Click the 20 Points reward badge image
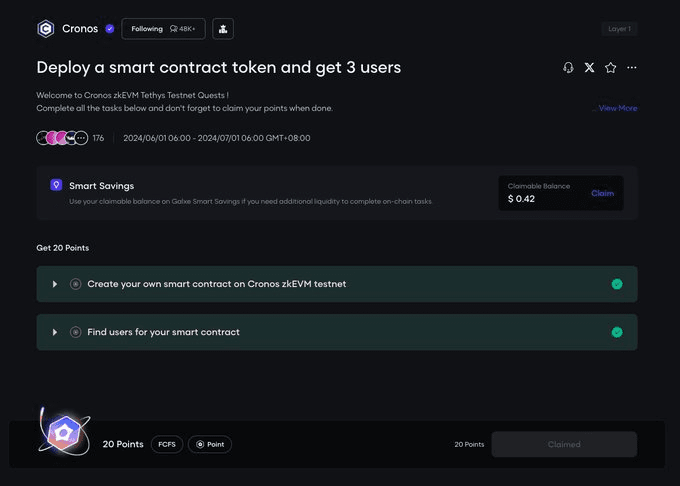Viewport: 680px width, 486px height. click(65, 433)
